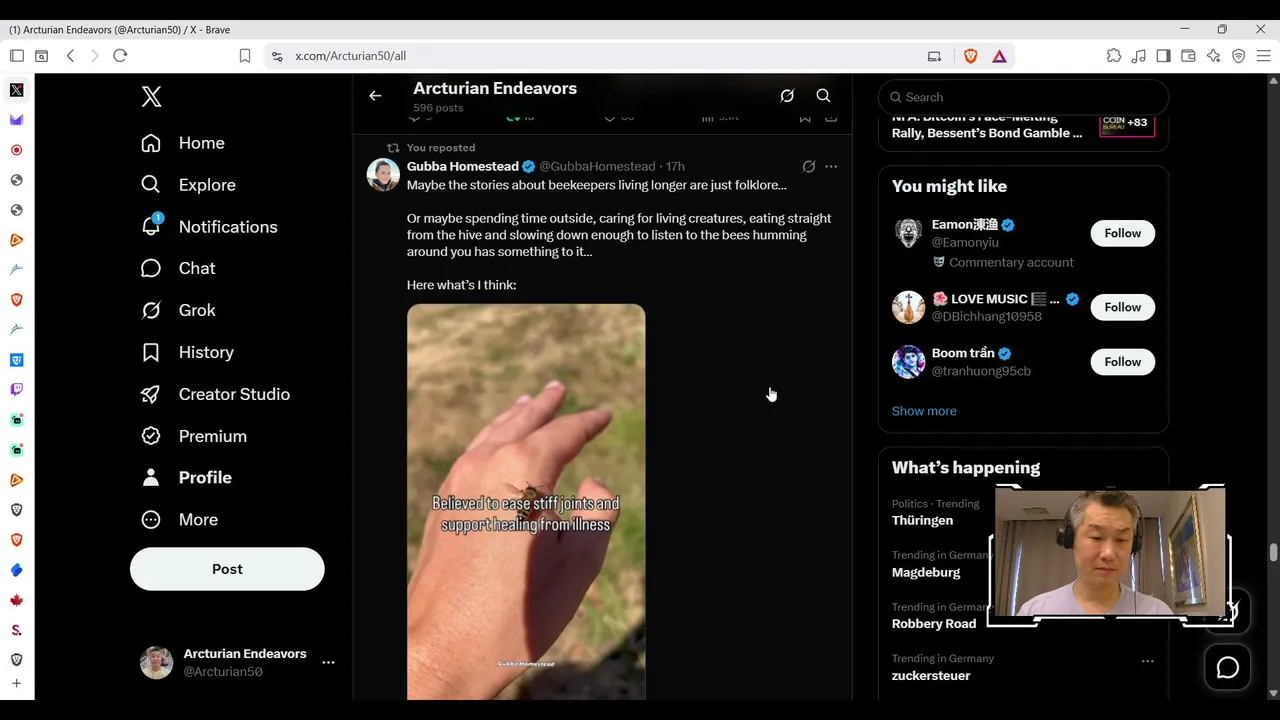Open the Brave VPN shield icon
The height and width of the screenshot is (720, 1280).
tap(1238, 56)
